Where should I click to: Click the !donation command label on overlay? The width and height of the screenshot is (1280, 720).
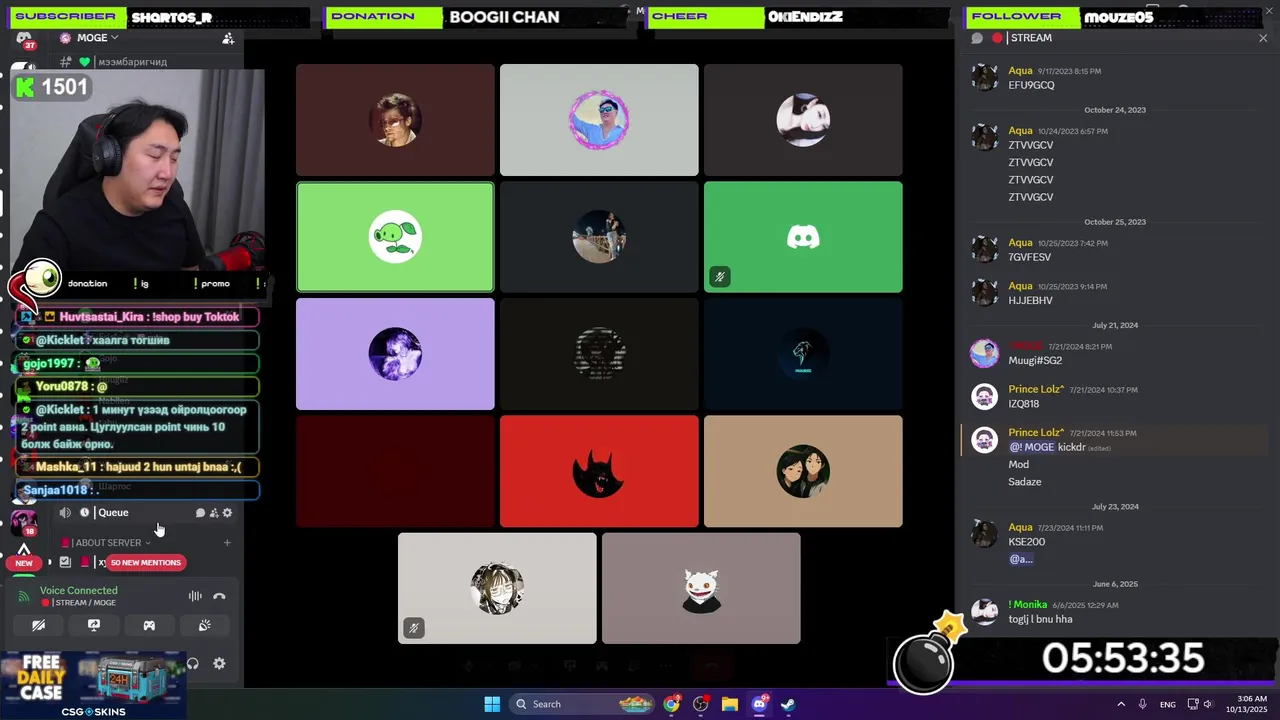tap(86, 284)
